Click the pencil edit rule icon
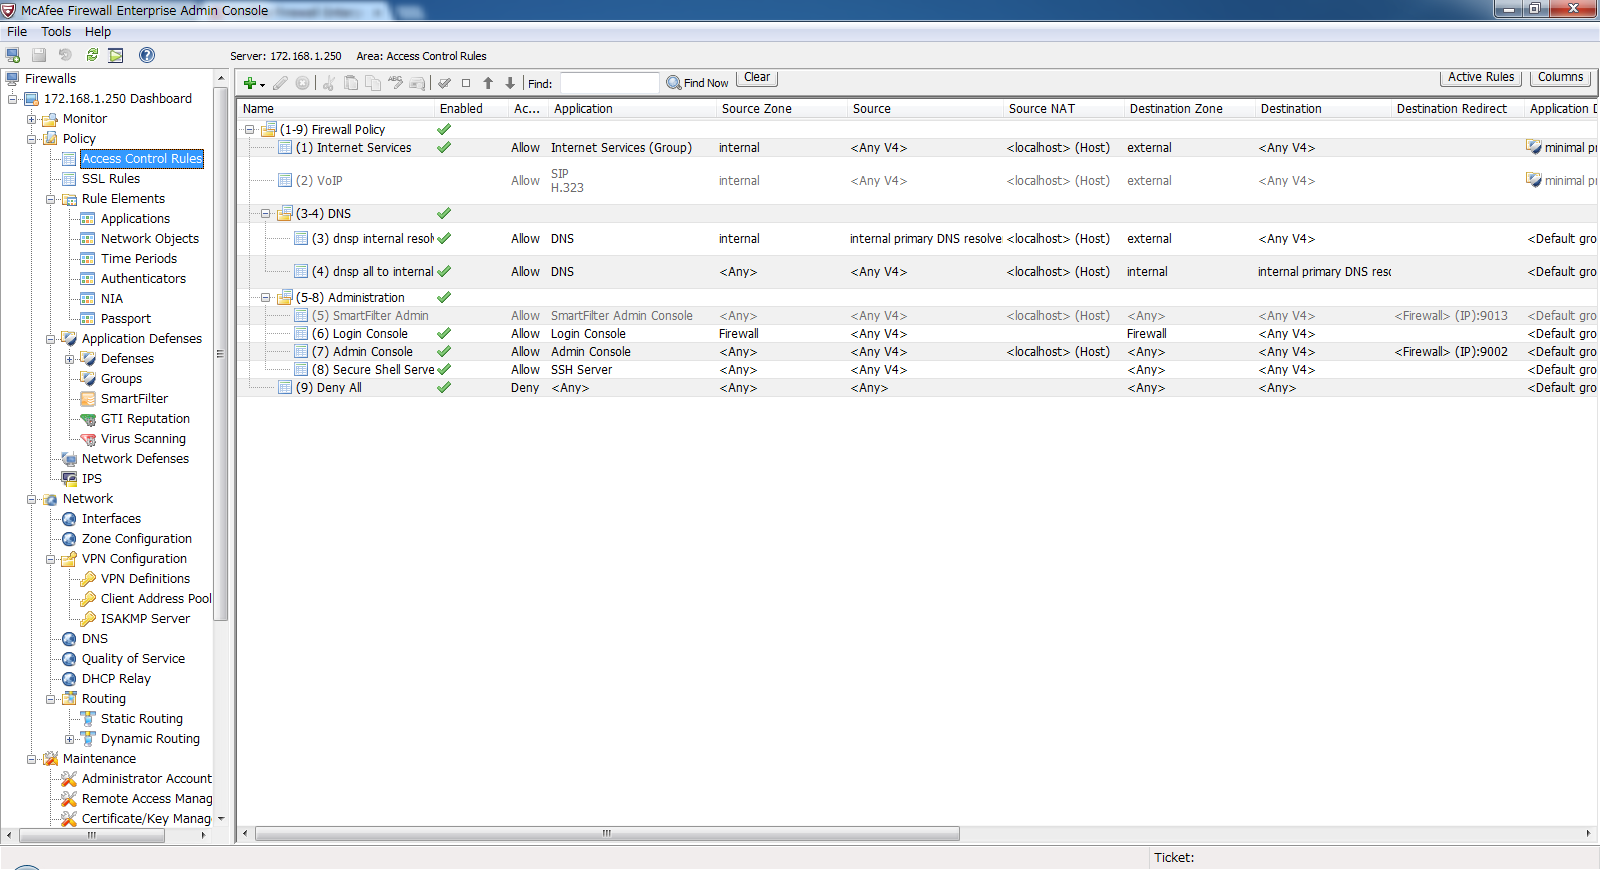 [x=280, y=83]
